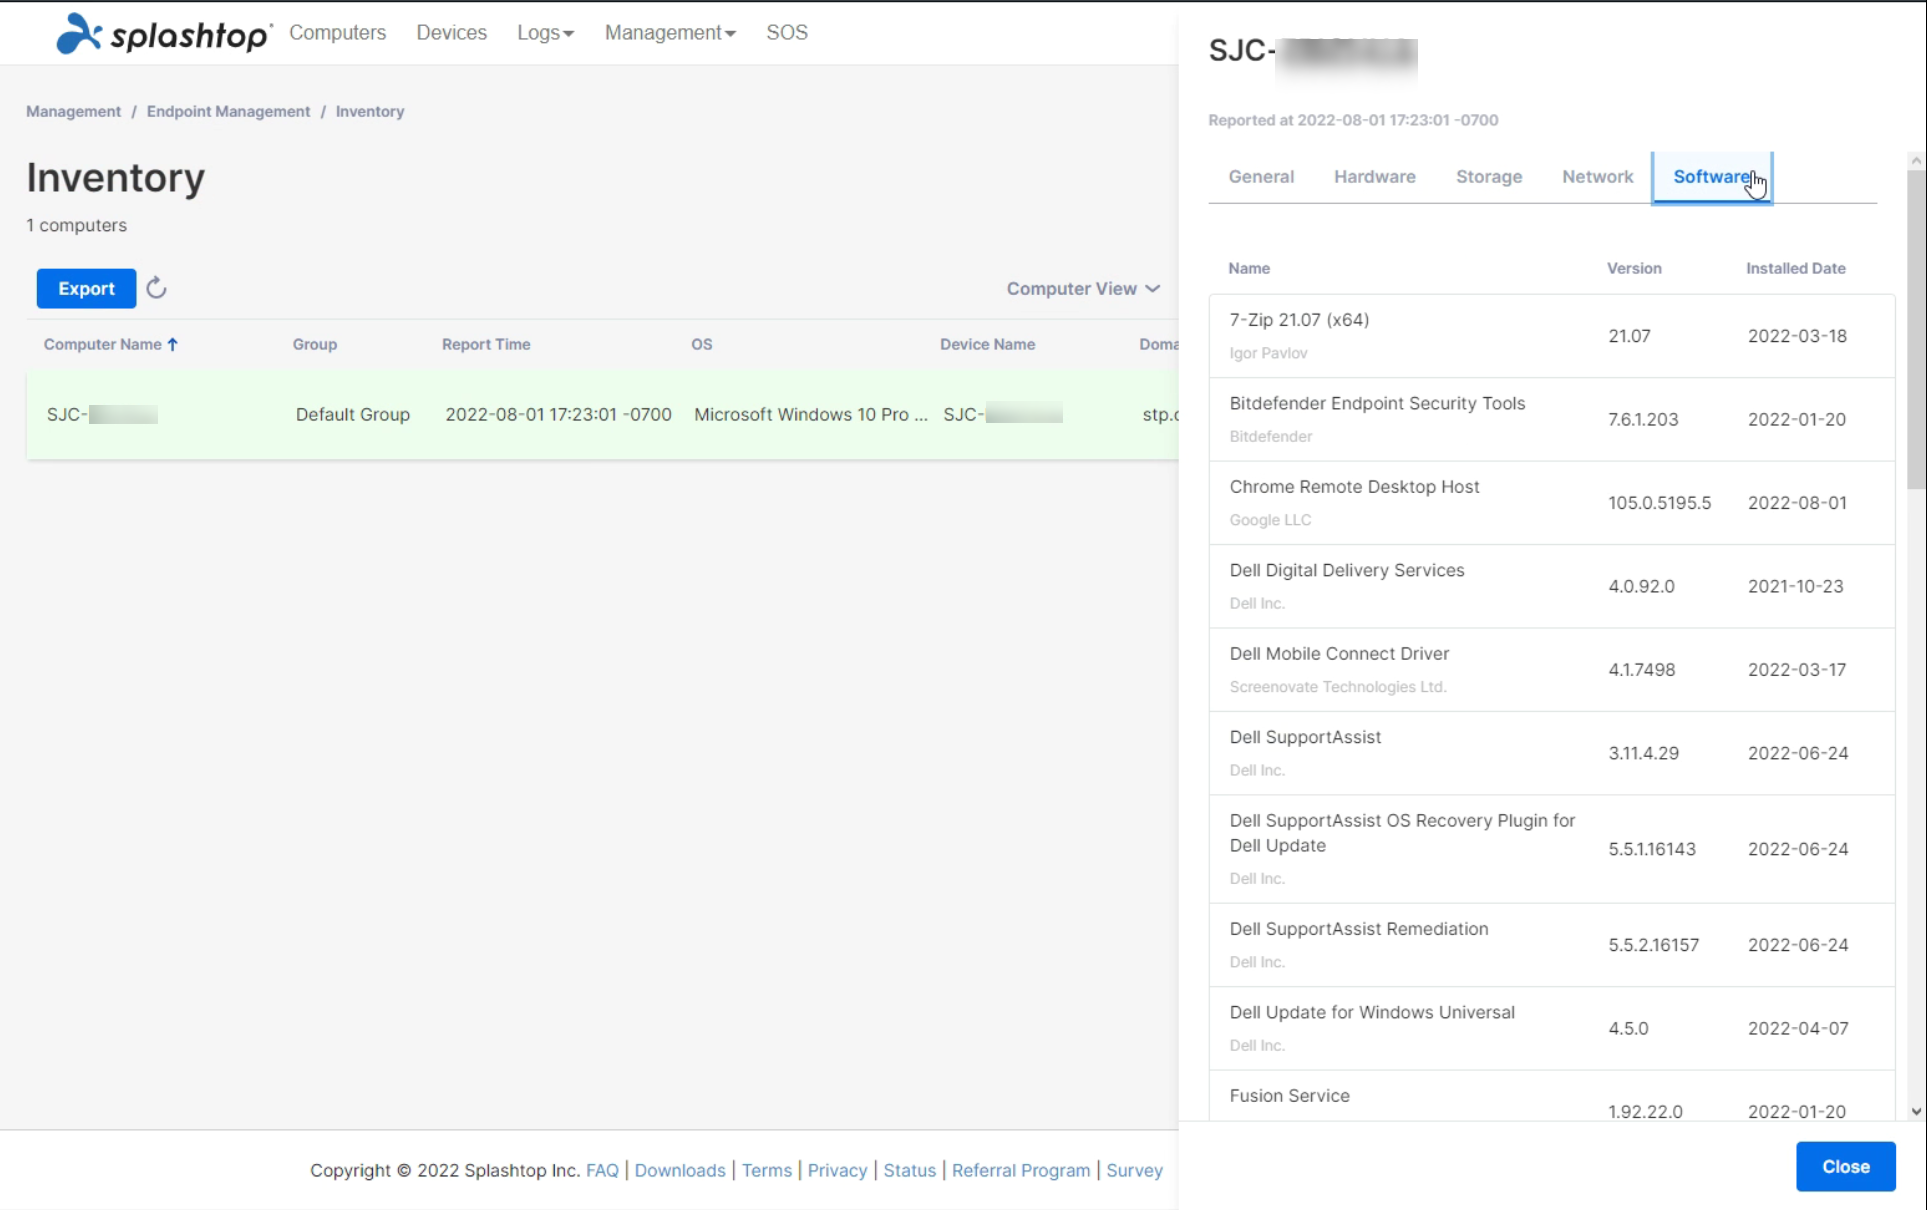Click Default Group cell

click(353, 414)
